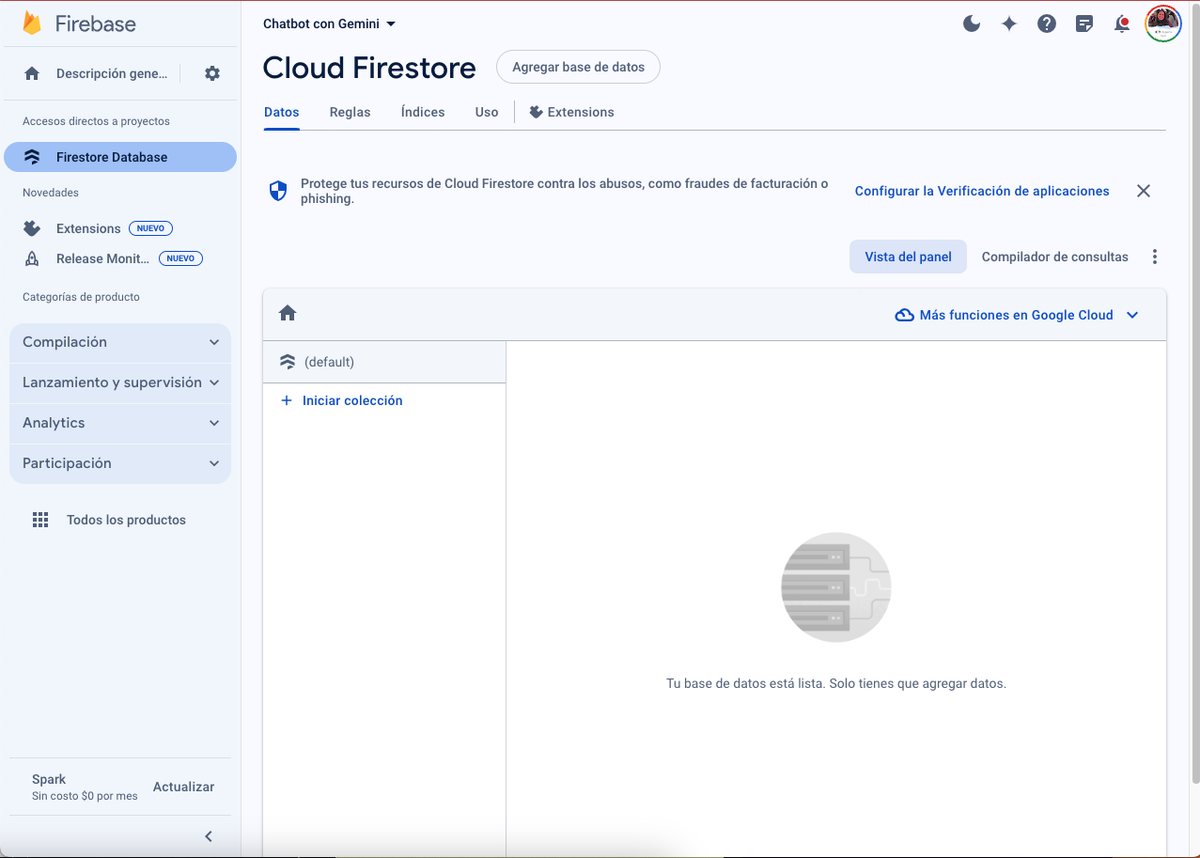Click the Extensions puzzle icon in sidebar
This screenshot has height=858, width=1200.
(x=32, y=228)
